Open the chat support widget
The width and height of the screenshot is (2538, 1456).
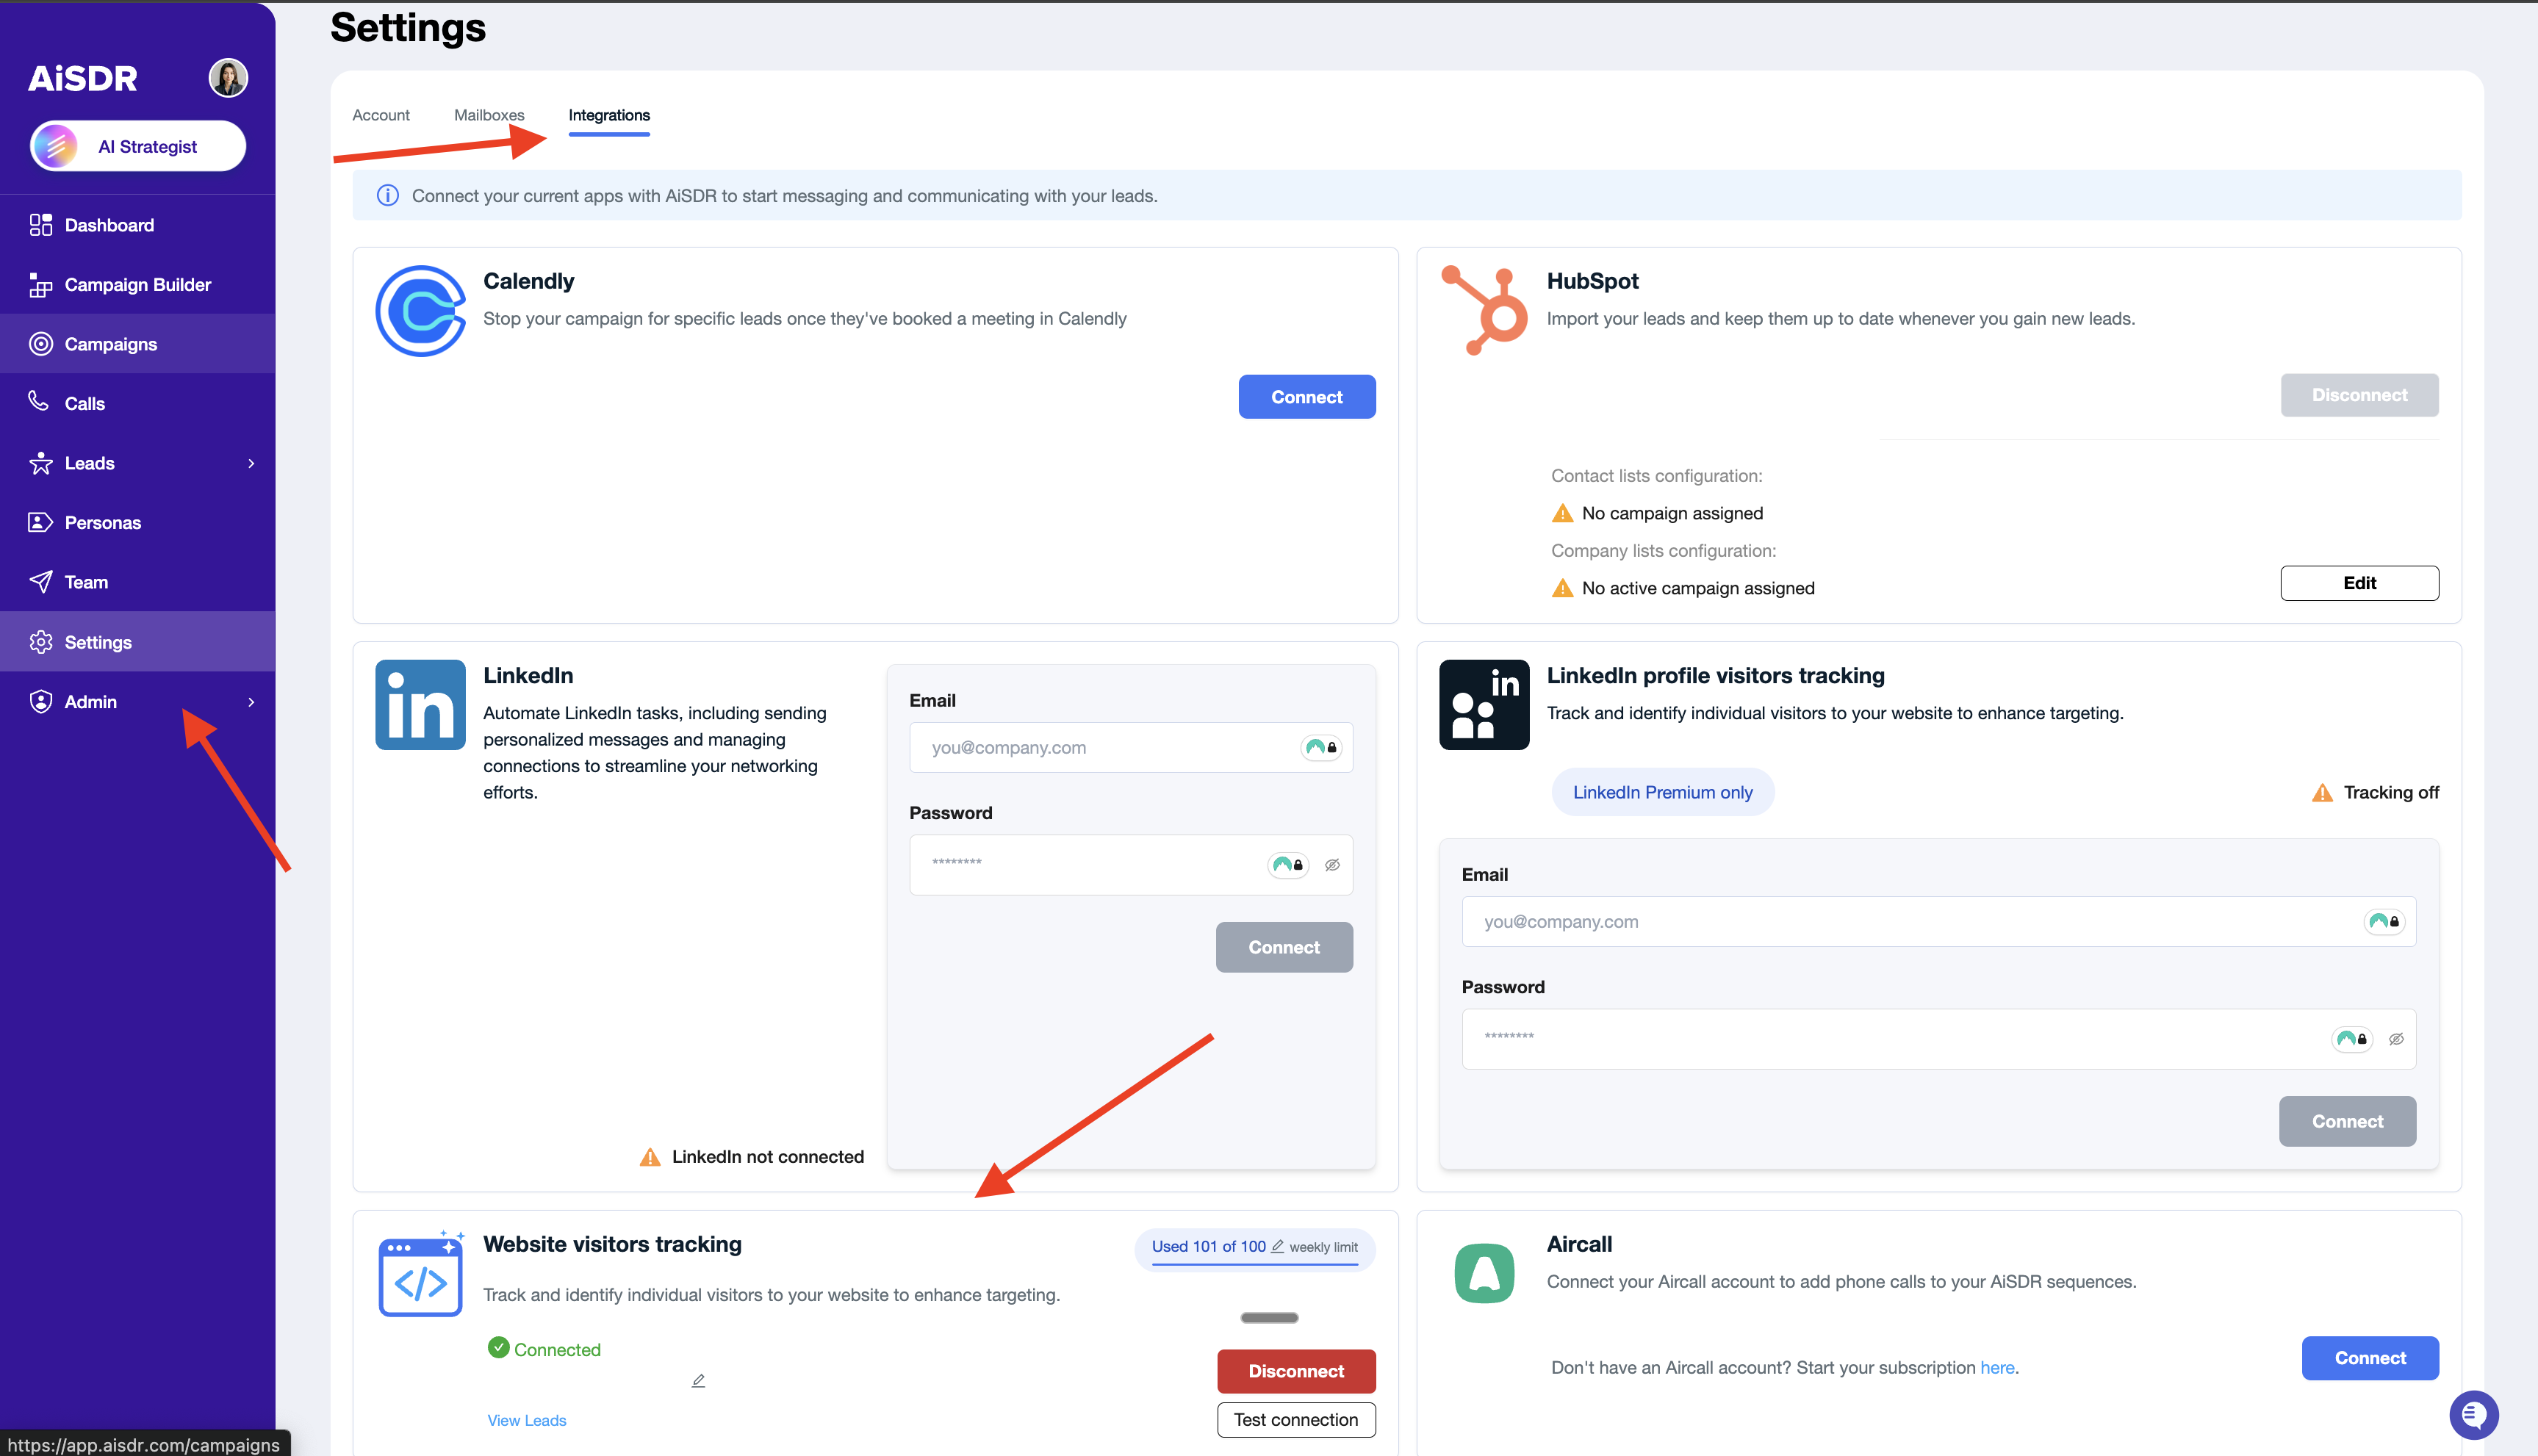tap(2474, 1415)
